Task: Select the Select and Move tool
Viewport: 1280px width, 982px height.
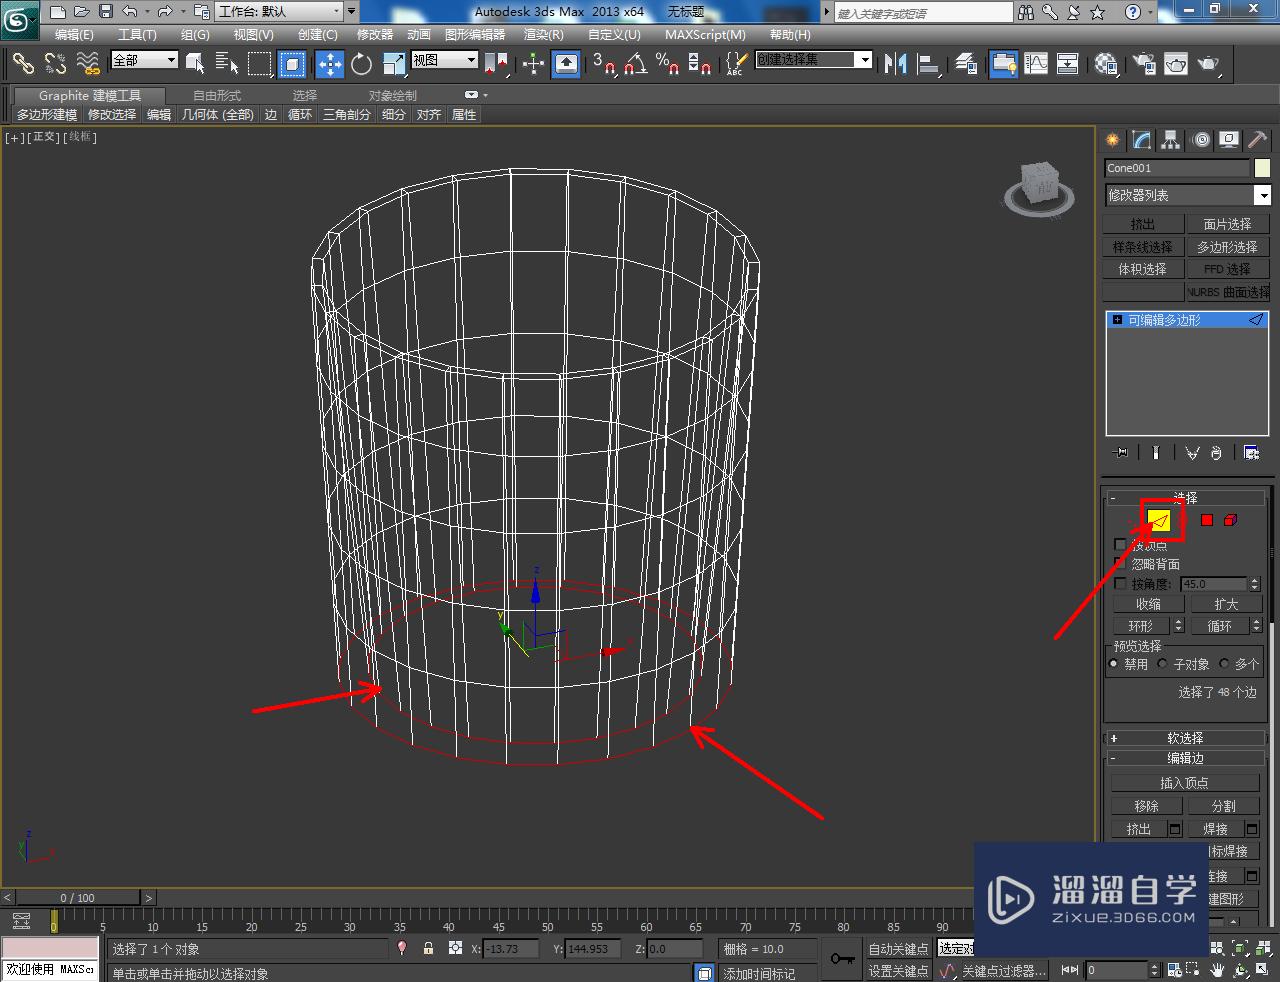Action: coord(329,64)
